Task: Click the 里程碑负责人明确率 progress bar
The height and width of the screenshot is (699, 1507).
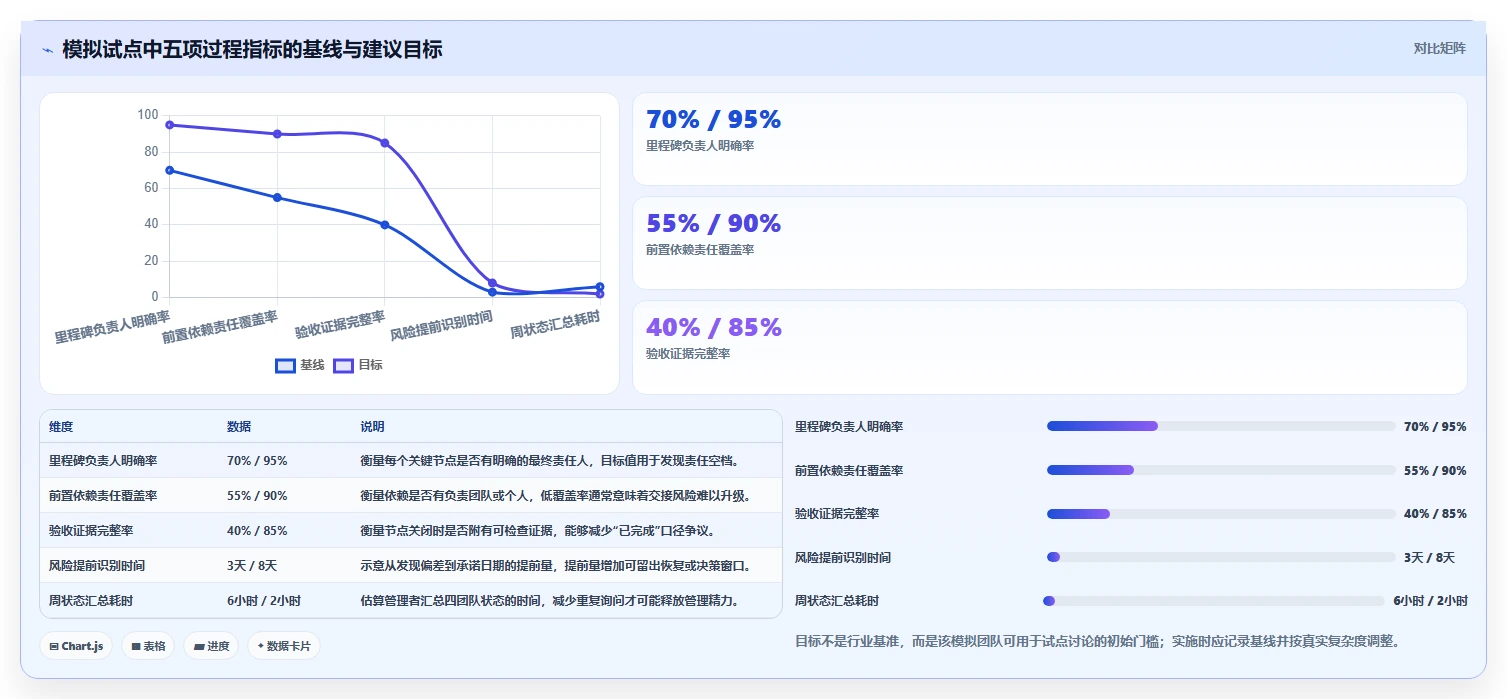Action: tap(1221, 426)
